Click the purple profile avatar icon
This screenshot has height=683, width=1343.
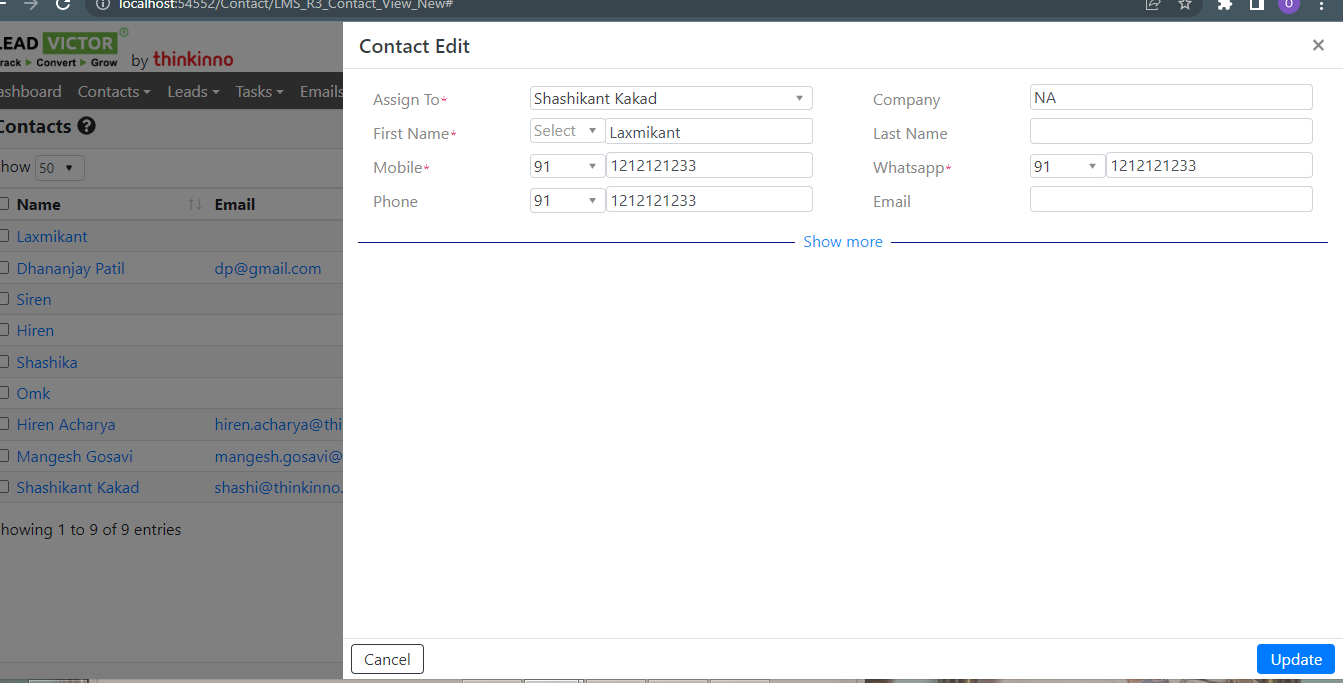[1288, 5]
